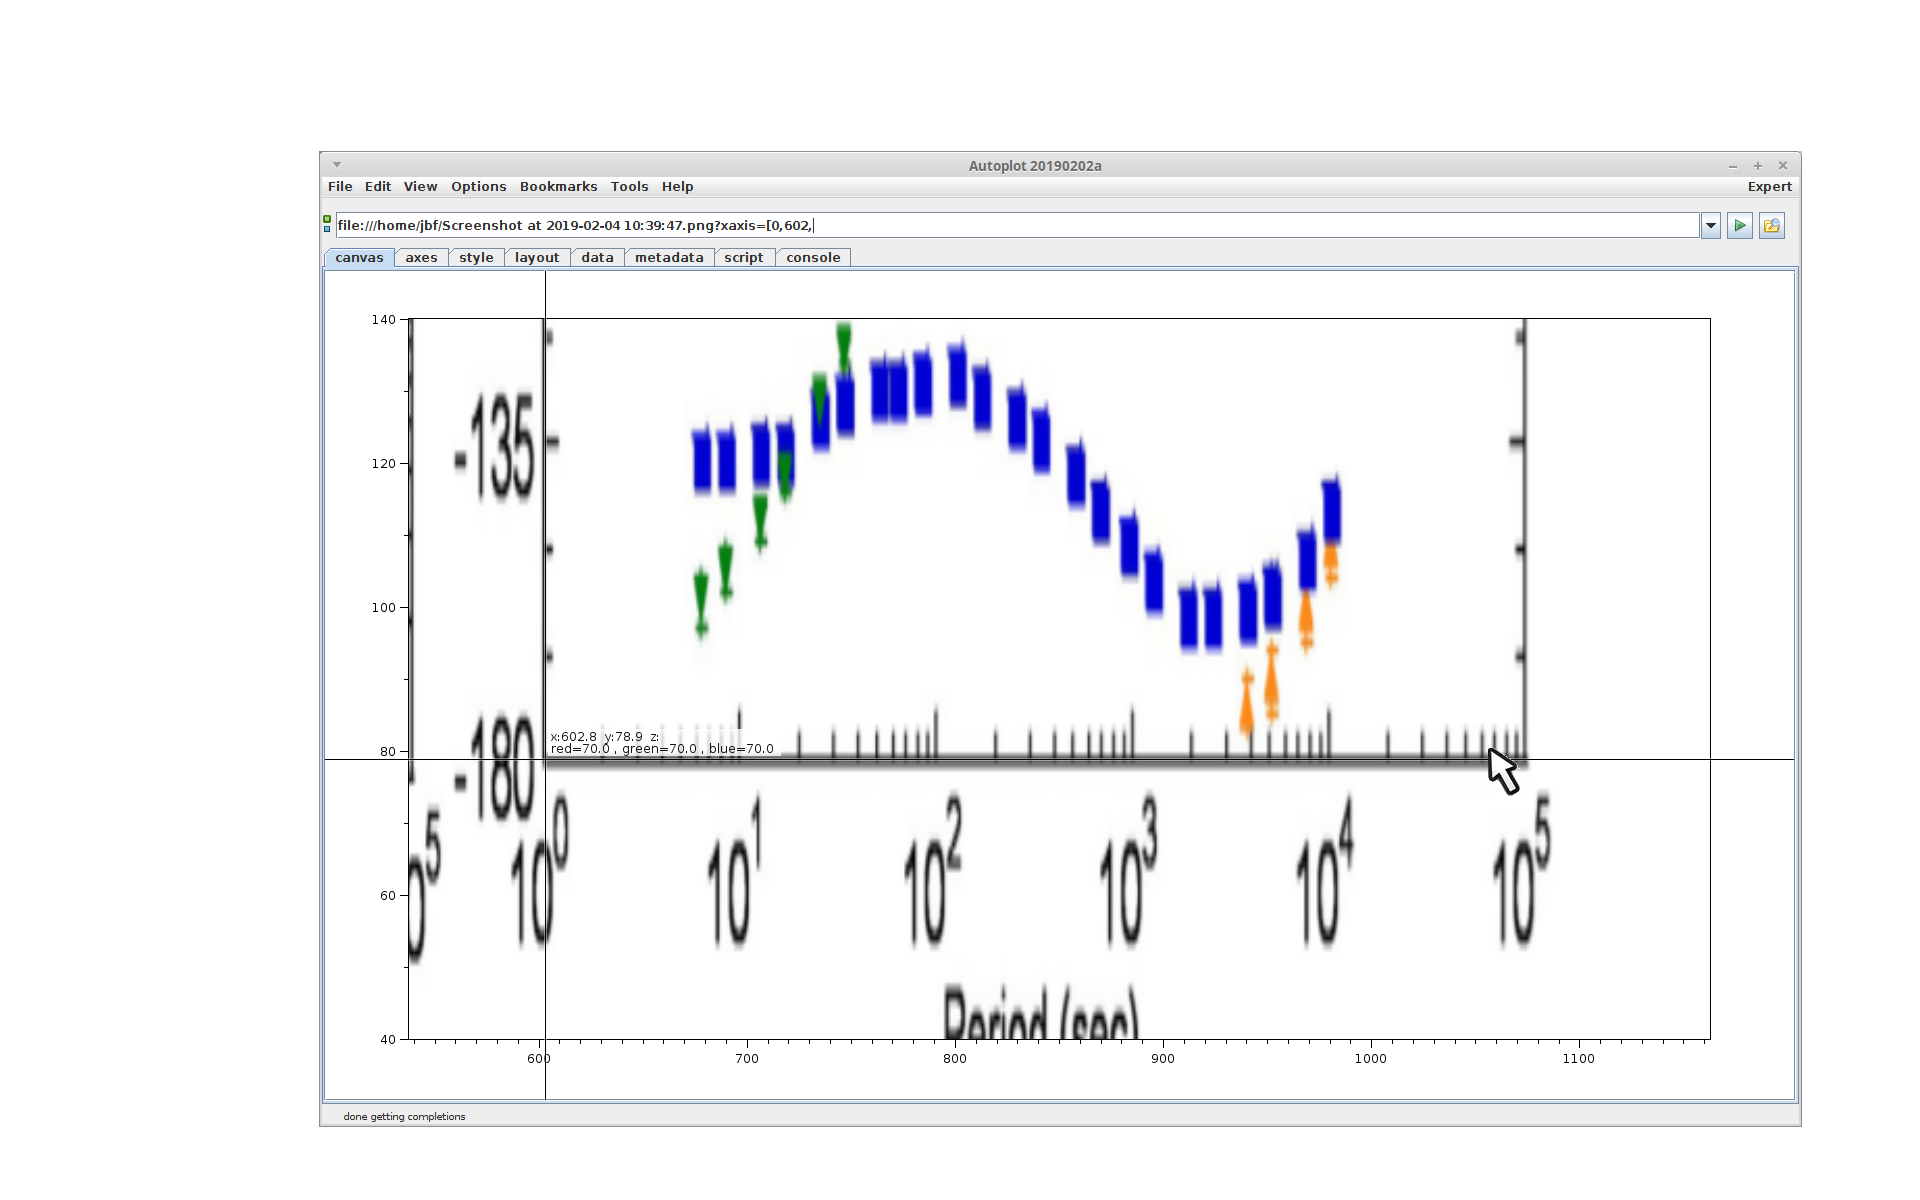Open the Edit menu
This screenshot has height=1200, width=1920.
click(x=378, y=187)
